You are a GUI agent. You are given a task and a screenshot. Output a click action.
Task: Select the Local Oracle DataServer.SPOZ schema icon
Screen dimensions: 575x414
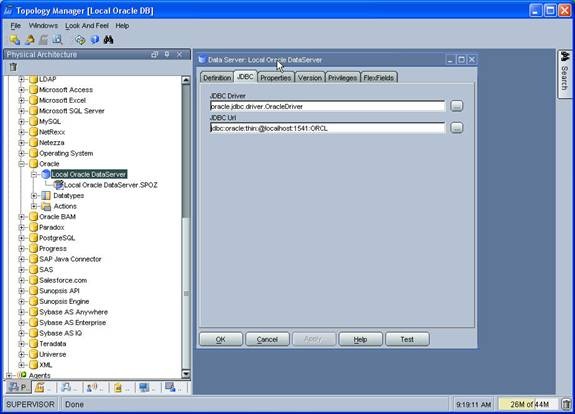(x=59, y=185)
